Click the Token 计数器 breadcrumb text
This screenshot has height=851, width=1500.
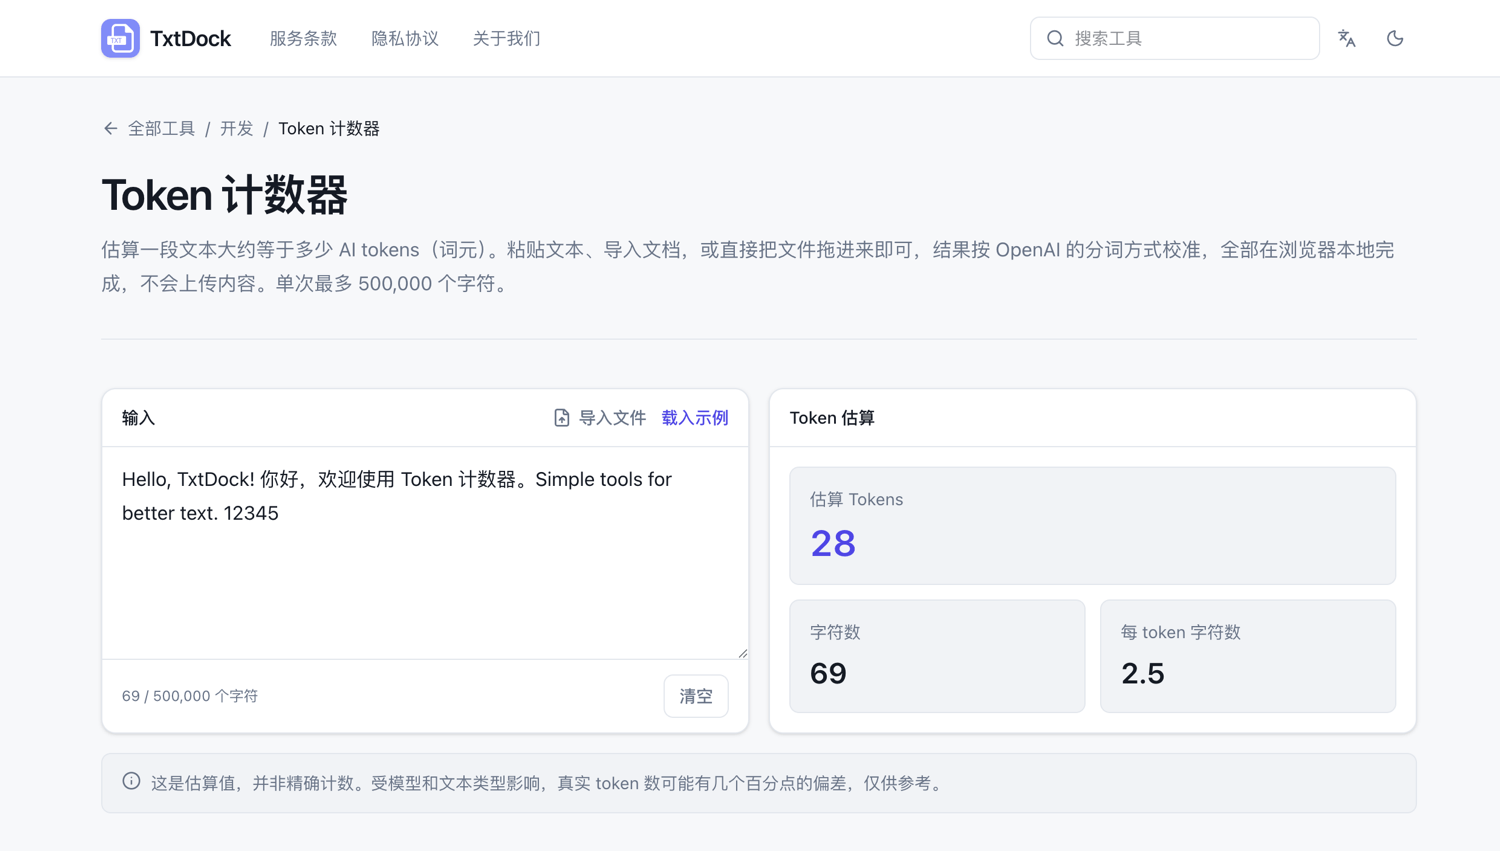[329, 128]
